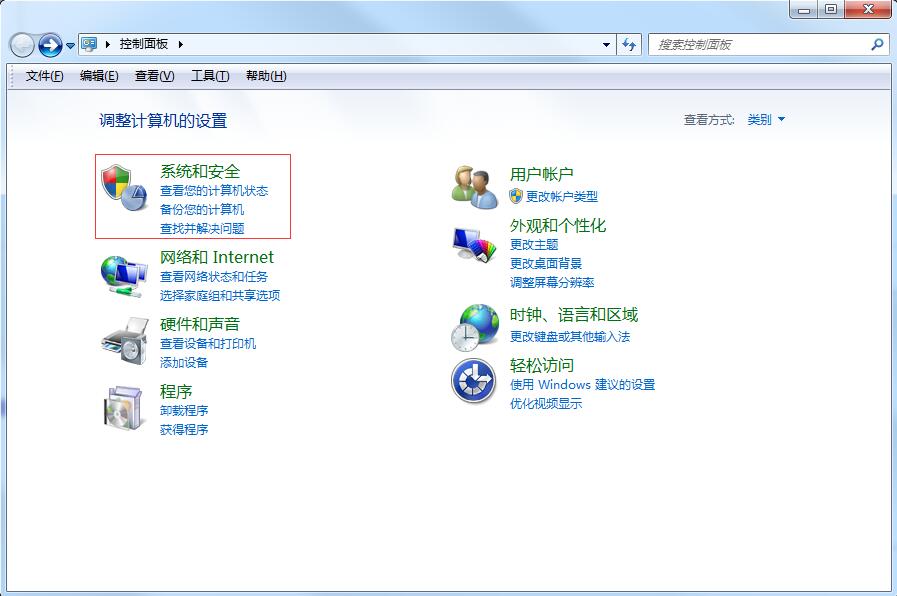Click 更改键盘或其他输入法 link

coord(570,336)
